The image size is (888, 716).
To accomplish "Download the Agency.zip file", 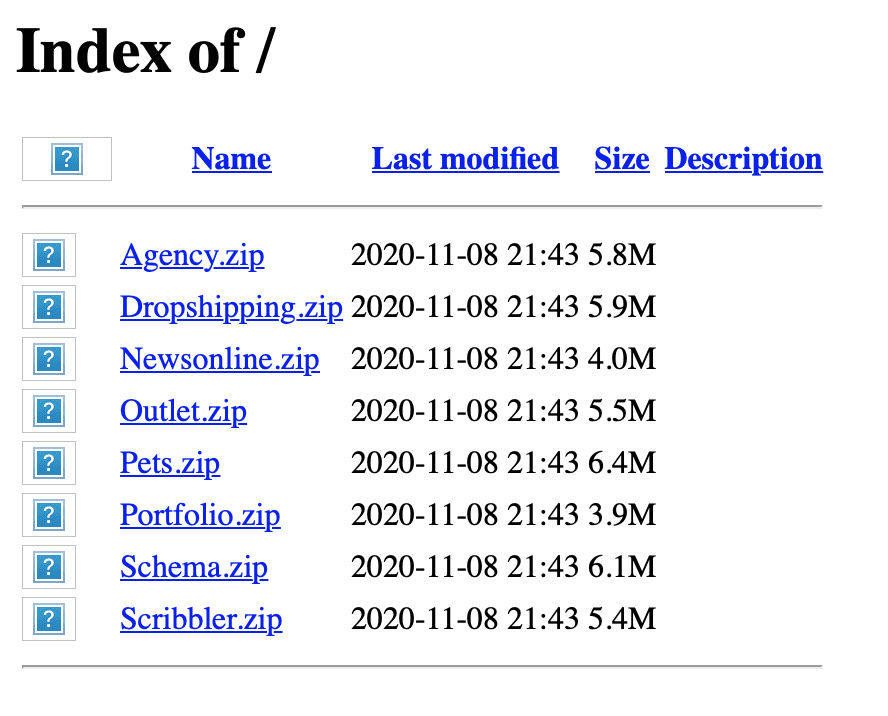I will click(192, 256).
